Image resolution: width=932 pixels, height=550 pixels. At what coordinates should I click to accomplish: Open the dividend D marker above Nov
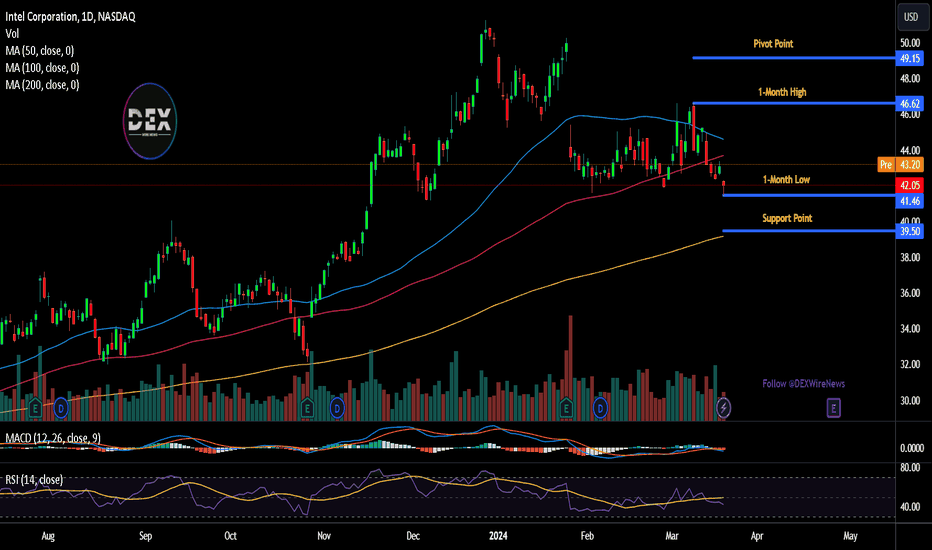click(337, 408)
